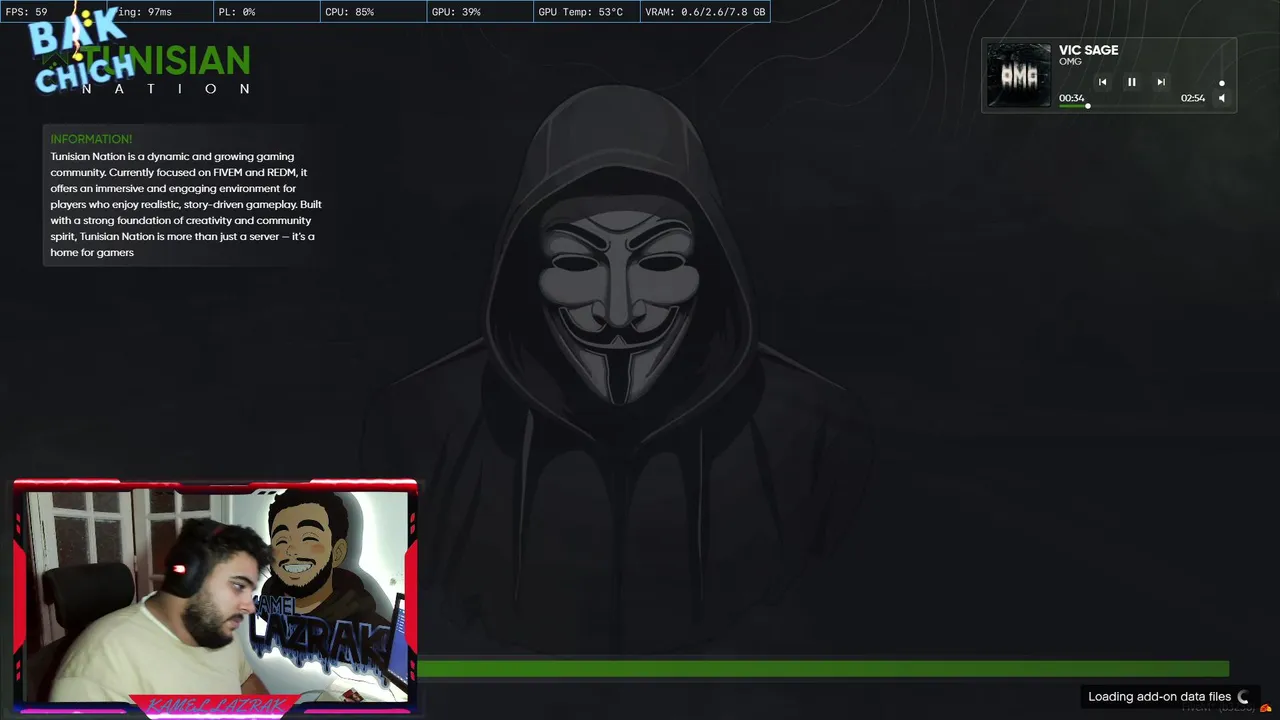Click the loading spinner icon

1243,697
